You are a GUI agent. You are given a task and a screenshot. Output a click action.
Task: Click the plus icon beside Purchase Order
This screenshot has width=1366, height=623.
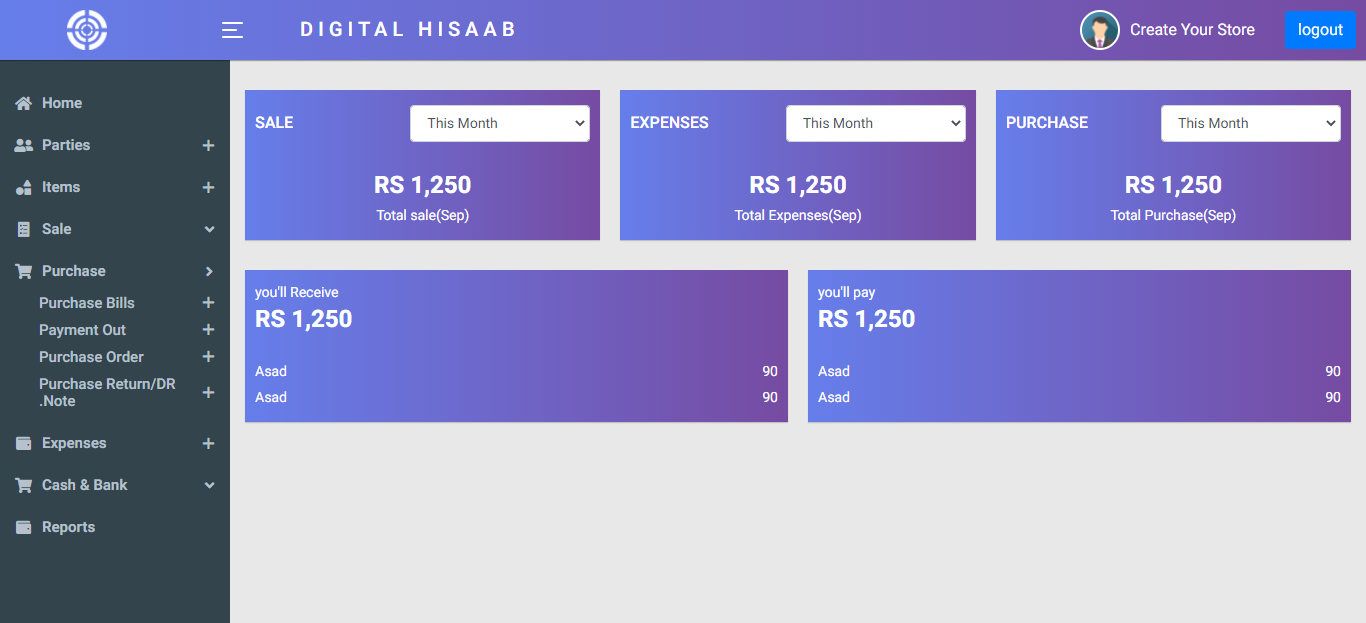coord(208,357)
